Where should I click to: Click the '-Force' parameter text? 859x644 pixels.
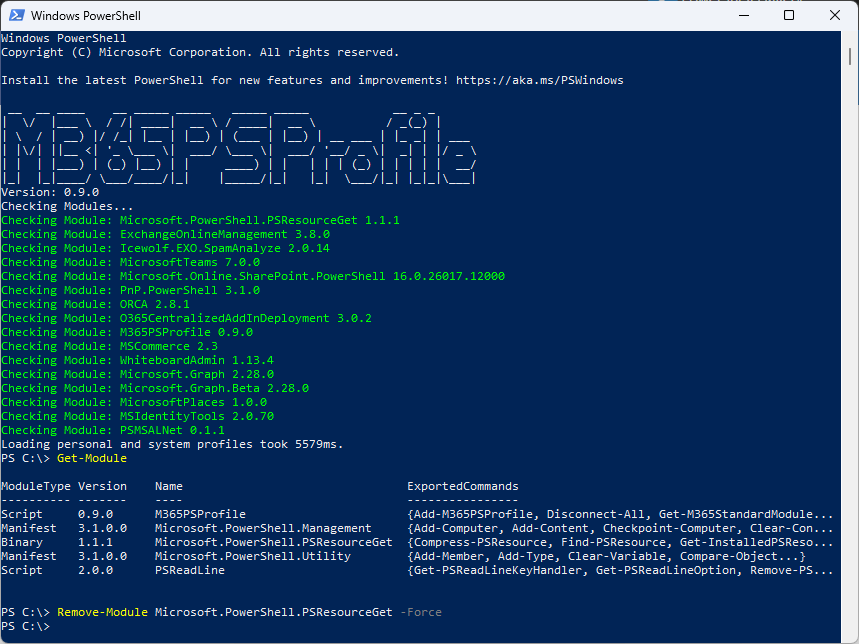[421, 612]
